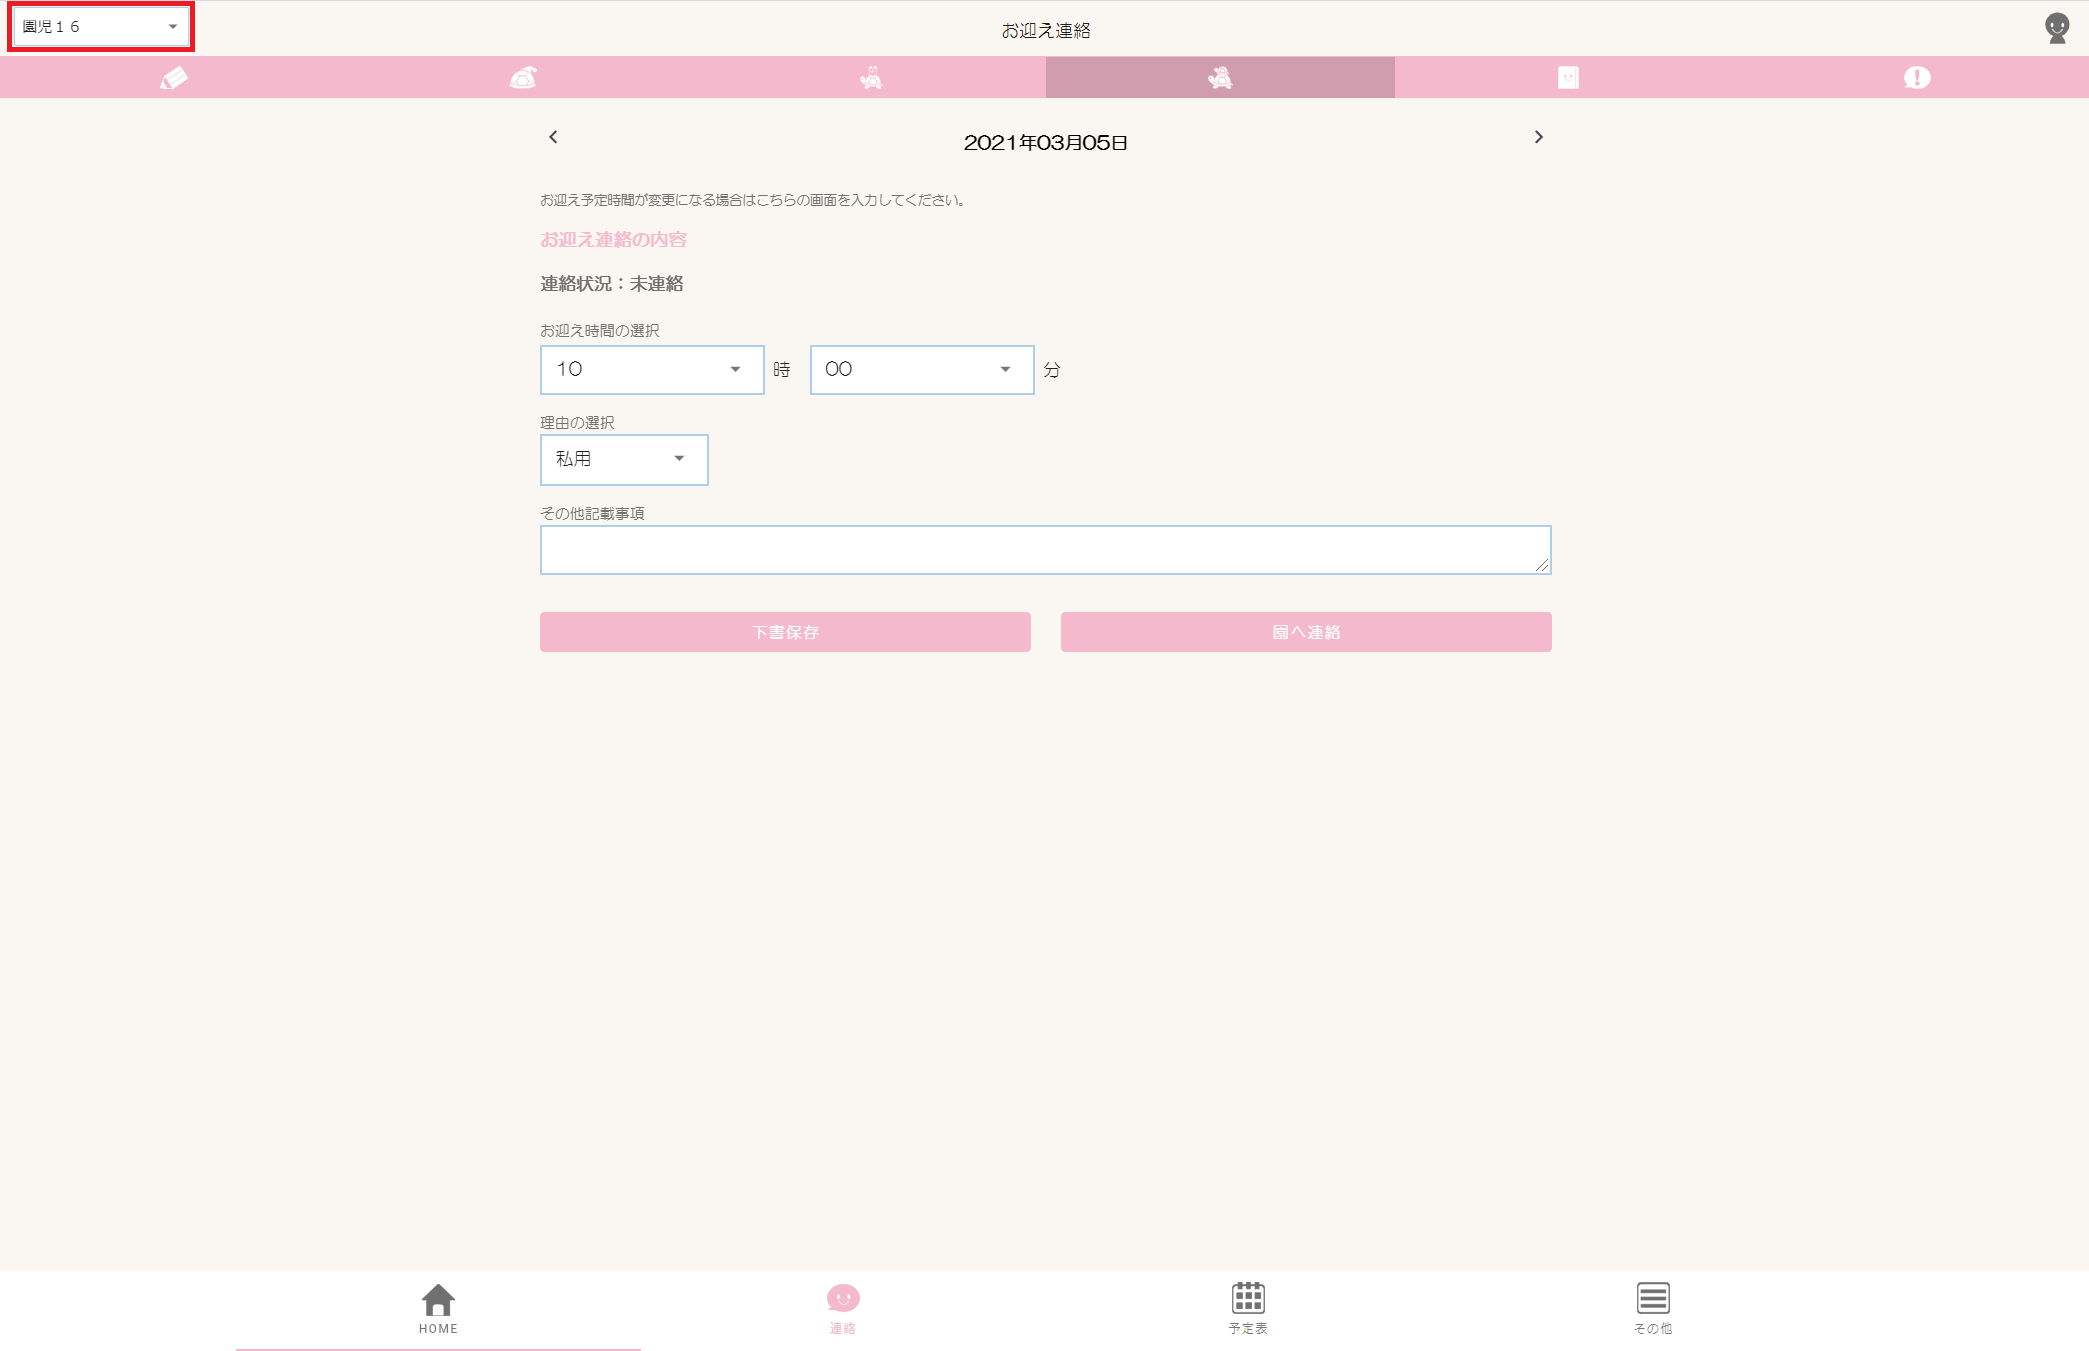Click the お迎え連絡の内容 heading

(614, 240)
